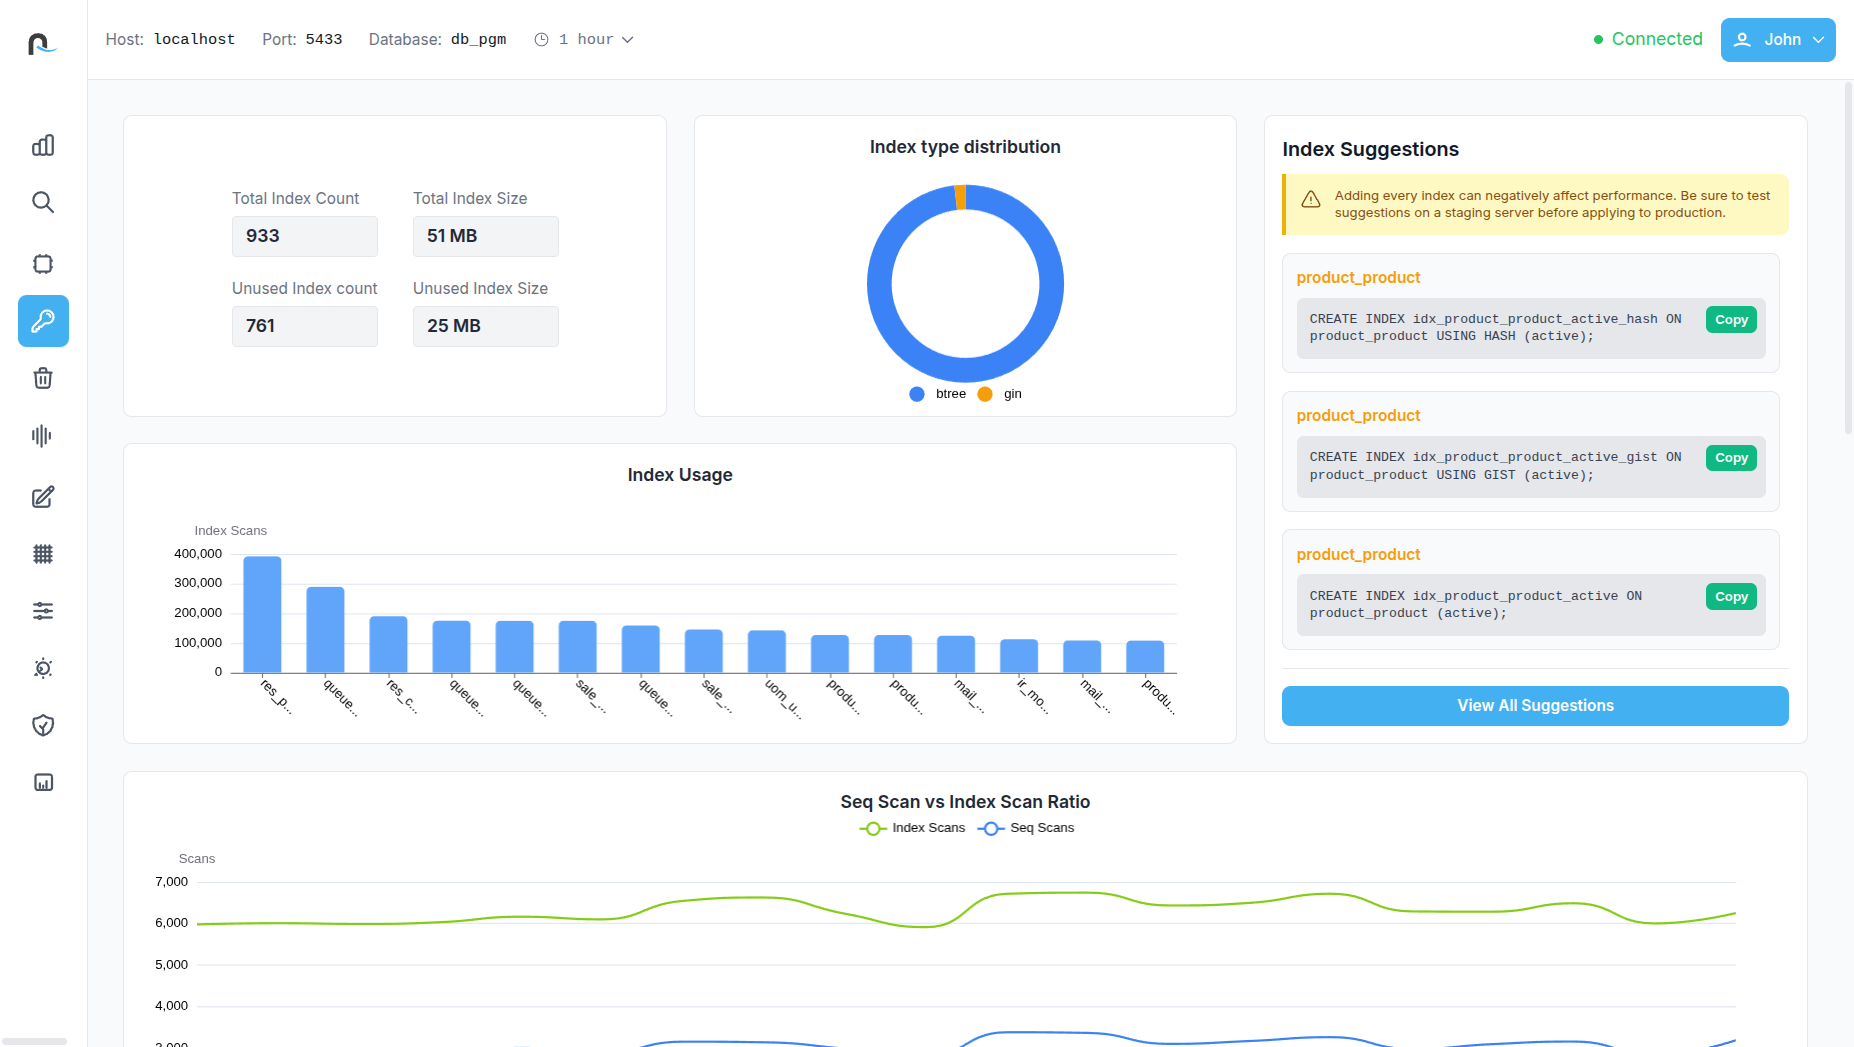The image size is (1854, 1047).
Task: Click the View All Suggestions button
Action: (x=1535, y=706)
